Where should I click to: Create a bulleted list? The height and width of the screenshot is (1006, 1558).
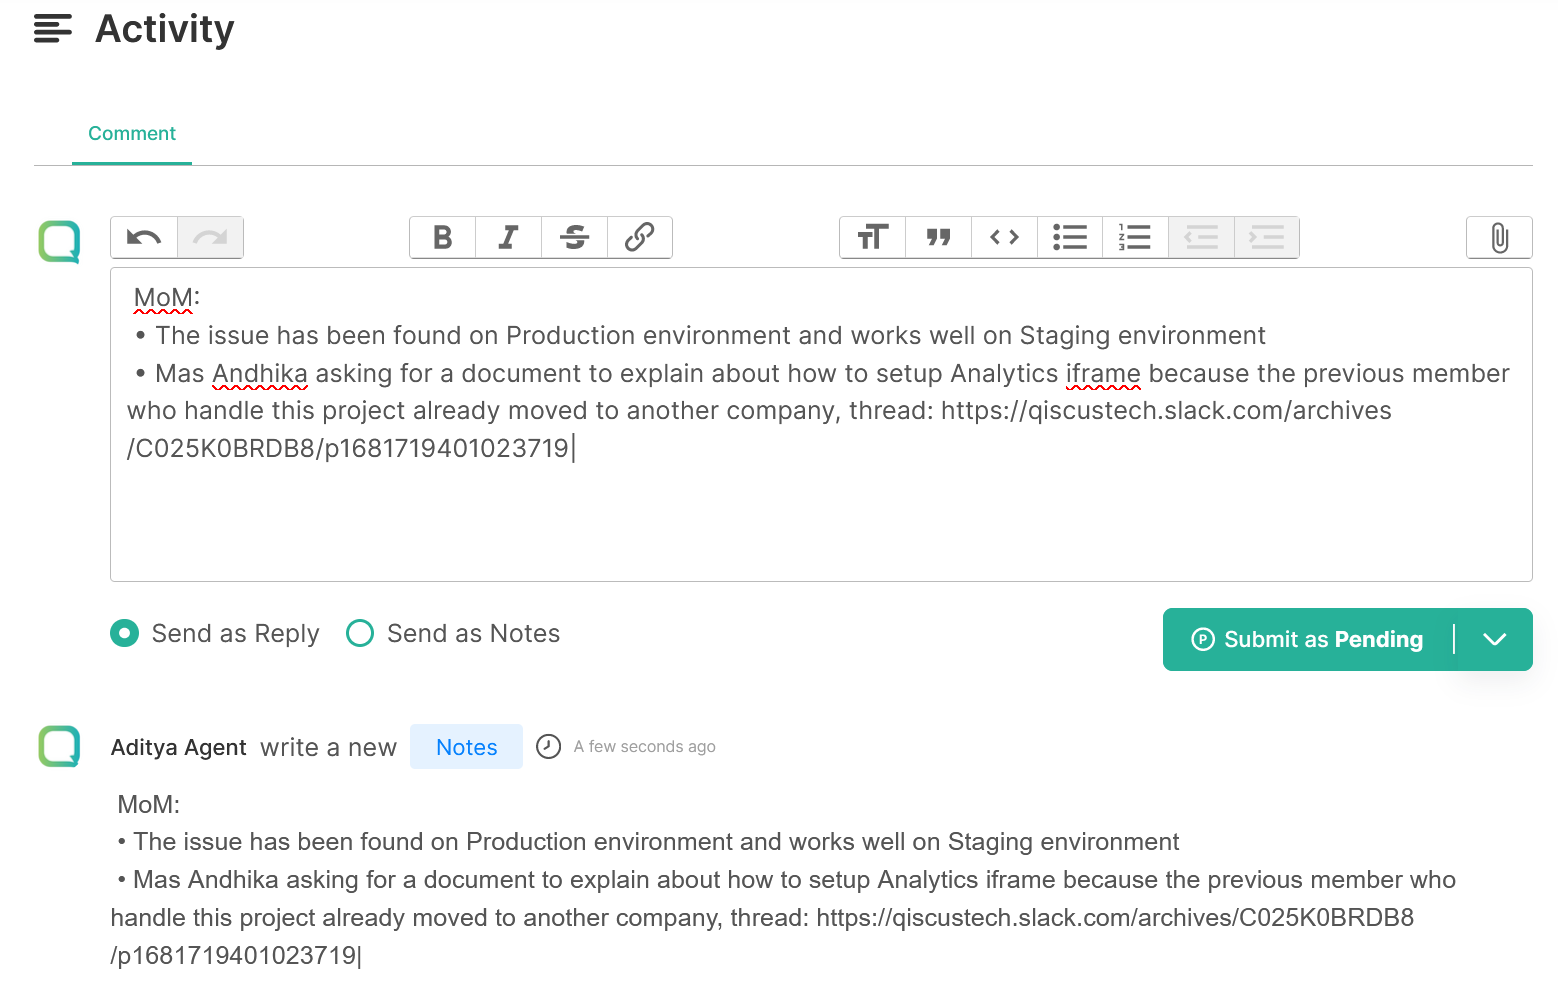pos(1070,238)
